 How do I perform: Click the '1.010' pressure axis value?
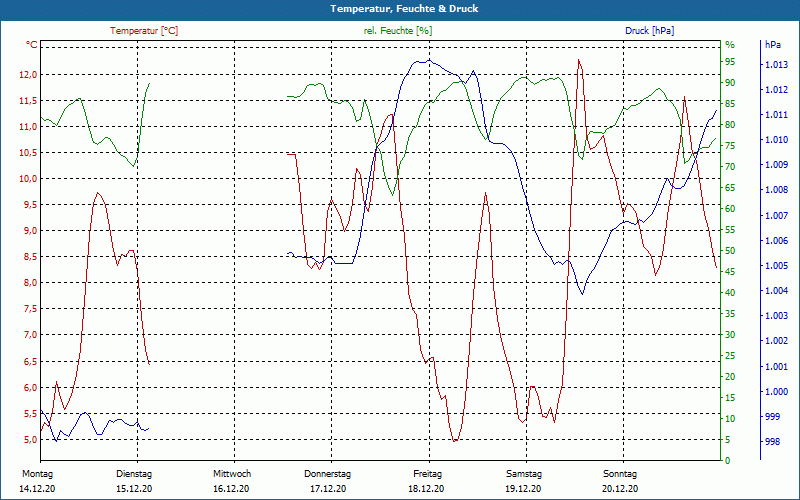click(x=776, y=140)
